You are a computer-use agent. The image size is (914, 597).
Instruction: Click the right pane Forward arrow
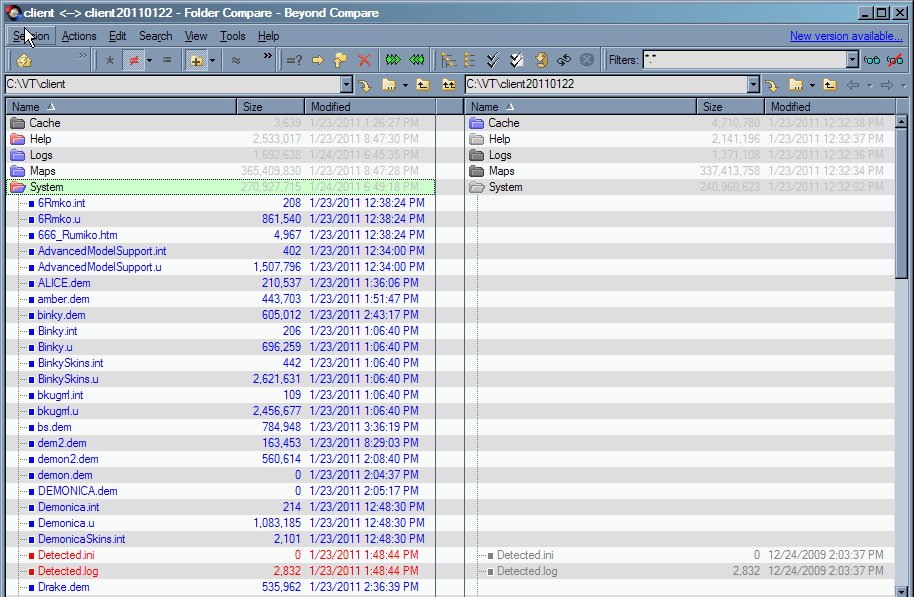pos(887,85)
